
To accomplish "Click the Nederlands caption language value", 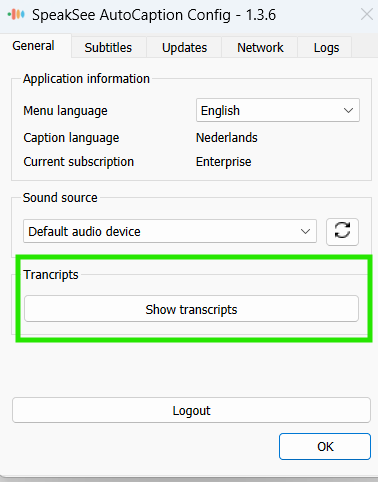I will 227,138.
